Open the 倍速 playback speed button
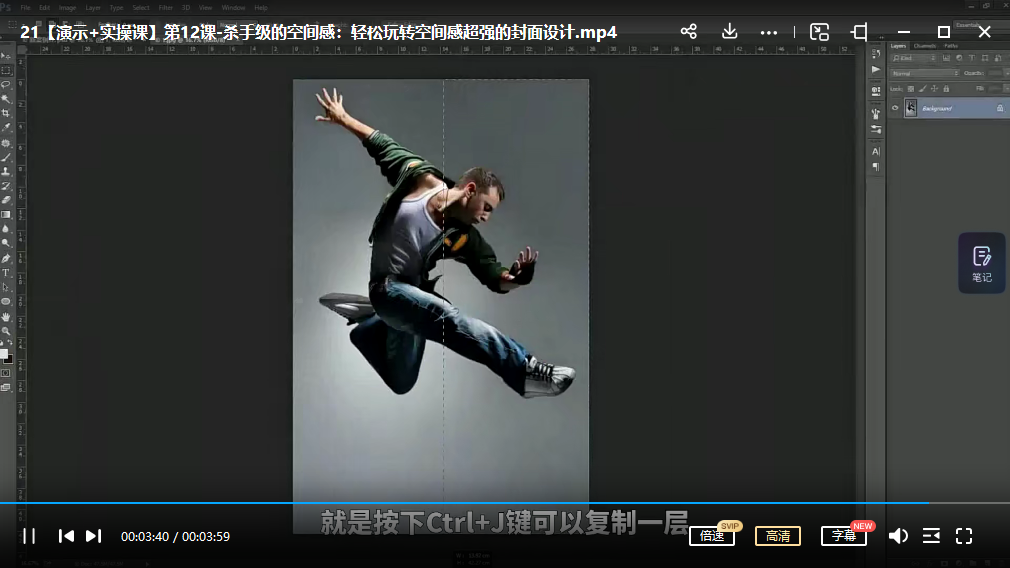The image size is (1010, 568). 712,536
